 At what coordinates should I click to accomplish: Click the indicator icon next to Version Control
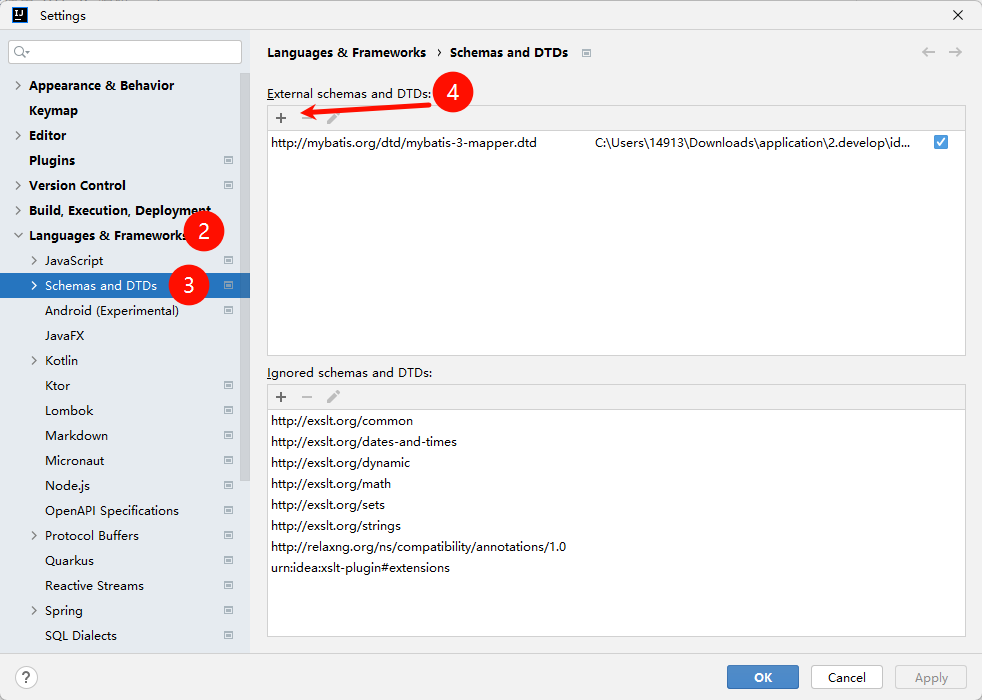coord(228,185)
